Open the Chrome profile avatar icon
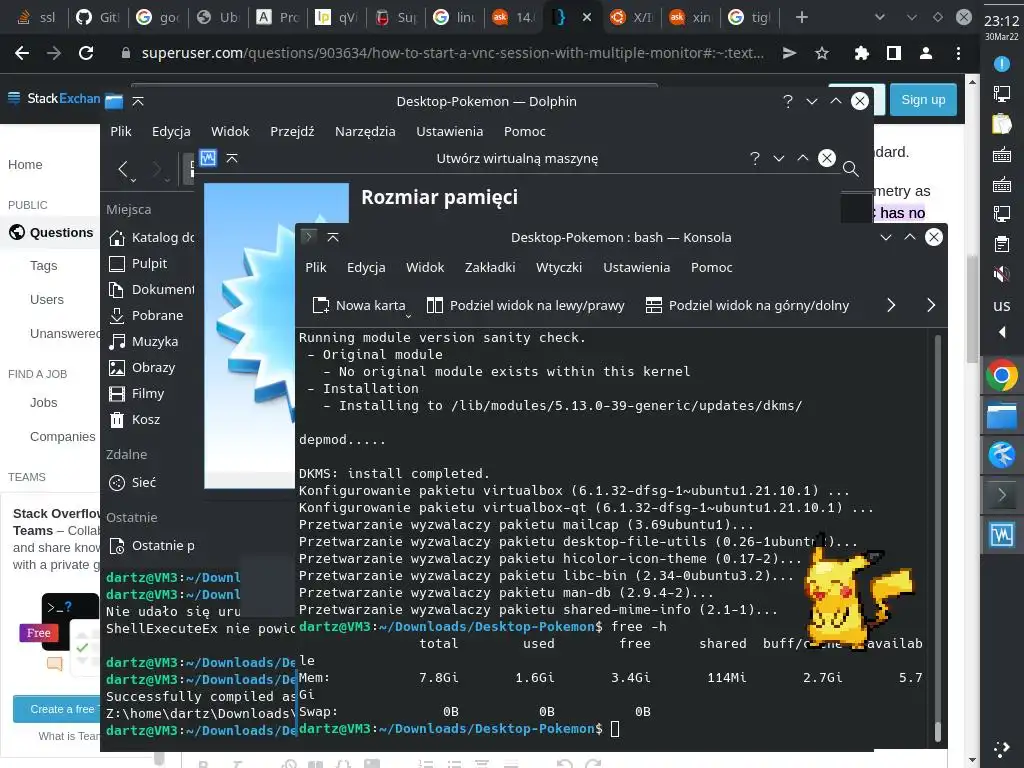1024x768 pixels. (925, 53)
